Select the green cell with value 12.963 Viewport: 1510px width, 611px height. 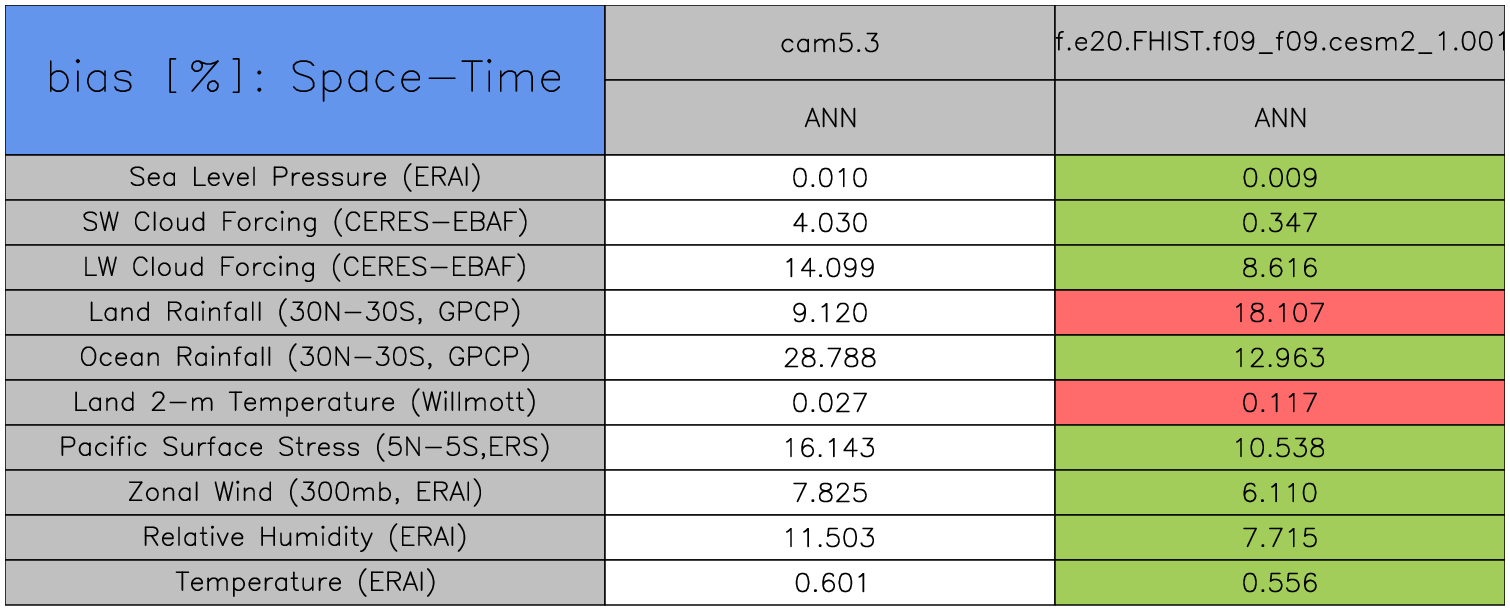[x=1280, y=358]
